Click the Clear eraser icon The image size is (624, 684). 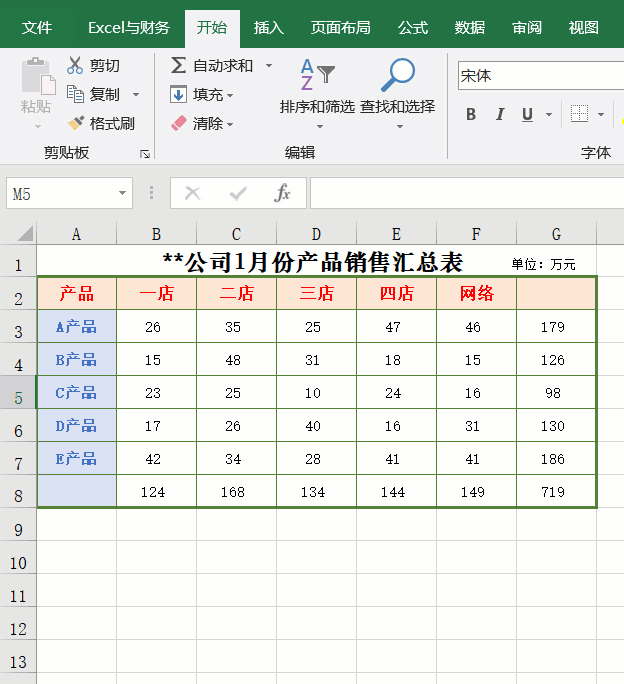[x=178, y=123]
